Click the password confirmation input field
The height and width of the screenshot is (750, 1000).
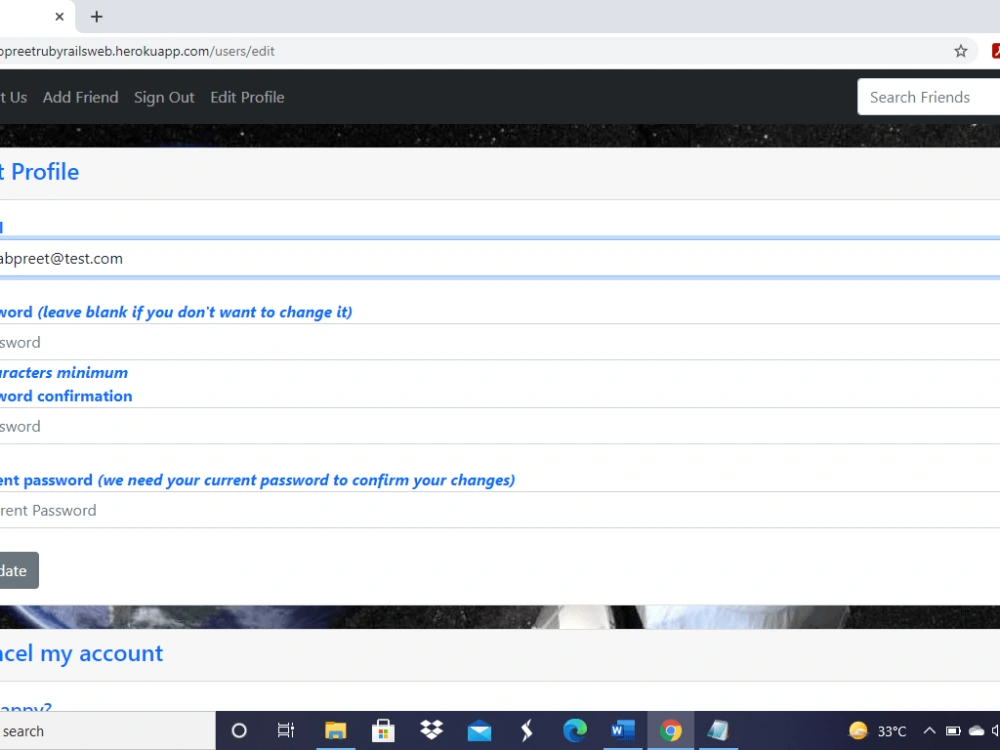(x=500, y=426)
